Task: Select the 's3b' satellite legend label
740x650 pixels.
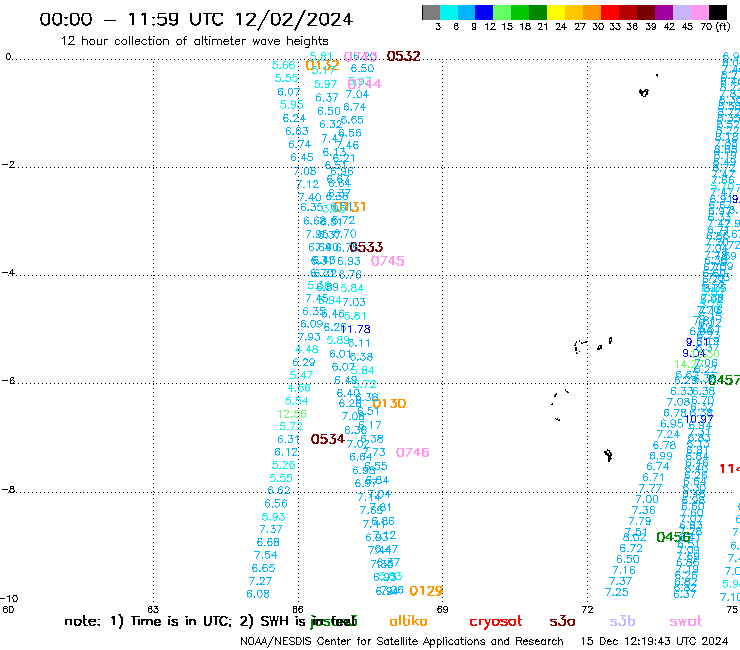Action: coord(622,621)
